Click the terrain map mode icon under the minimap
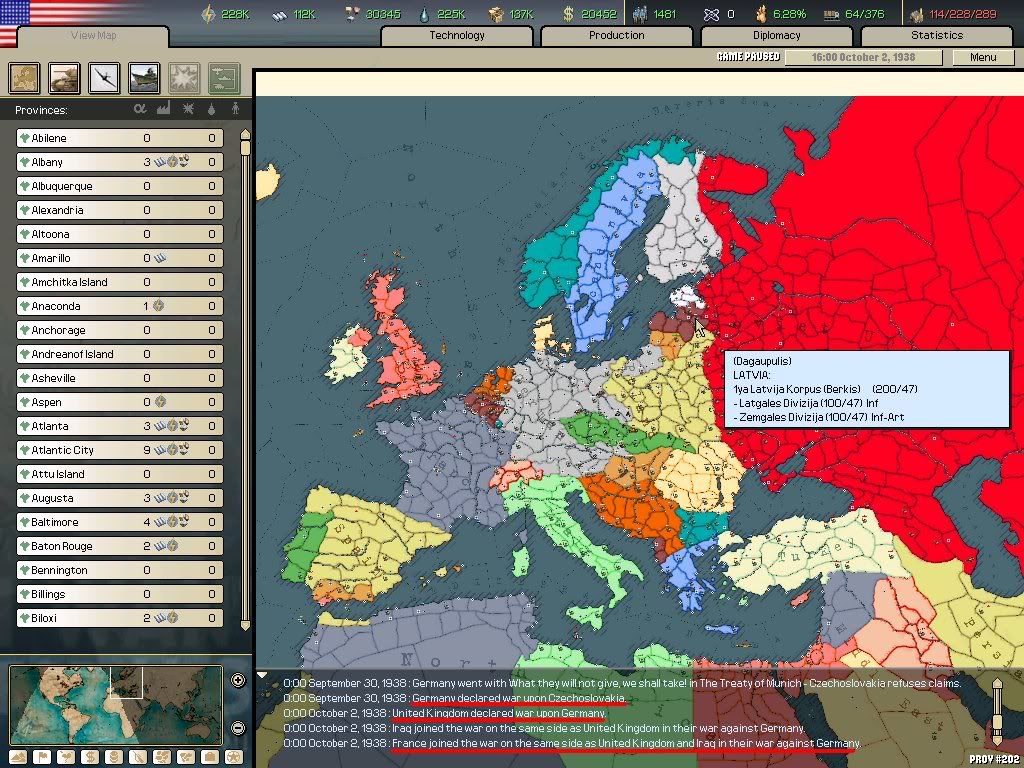 [x=17, y=755]
